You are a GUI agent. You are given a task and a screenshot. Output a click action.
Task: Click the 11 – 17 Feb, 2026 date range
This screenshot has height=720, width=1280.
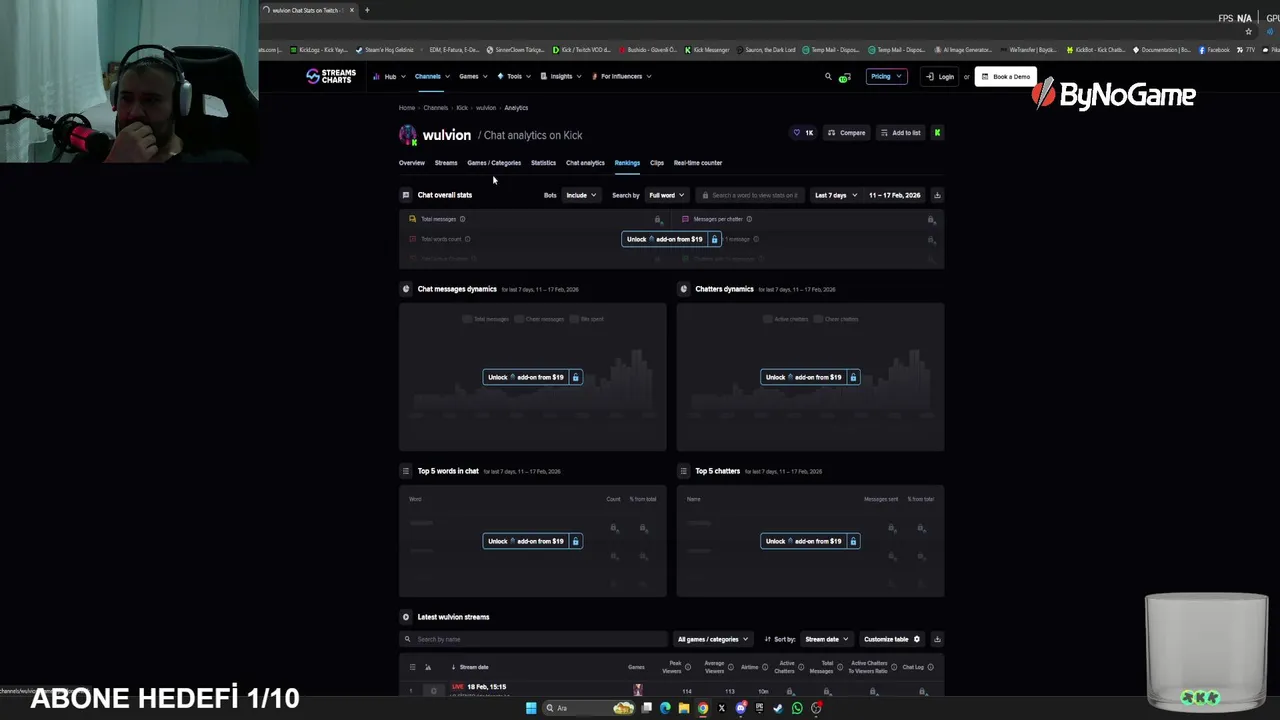pos(894,195)
